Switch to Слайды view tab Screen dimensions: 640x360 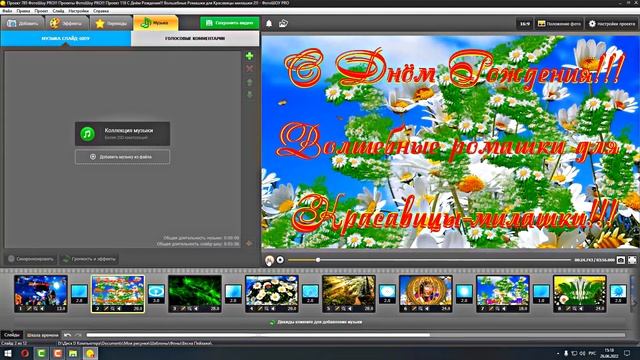pos(11,335)
